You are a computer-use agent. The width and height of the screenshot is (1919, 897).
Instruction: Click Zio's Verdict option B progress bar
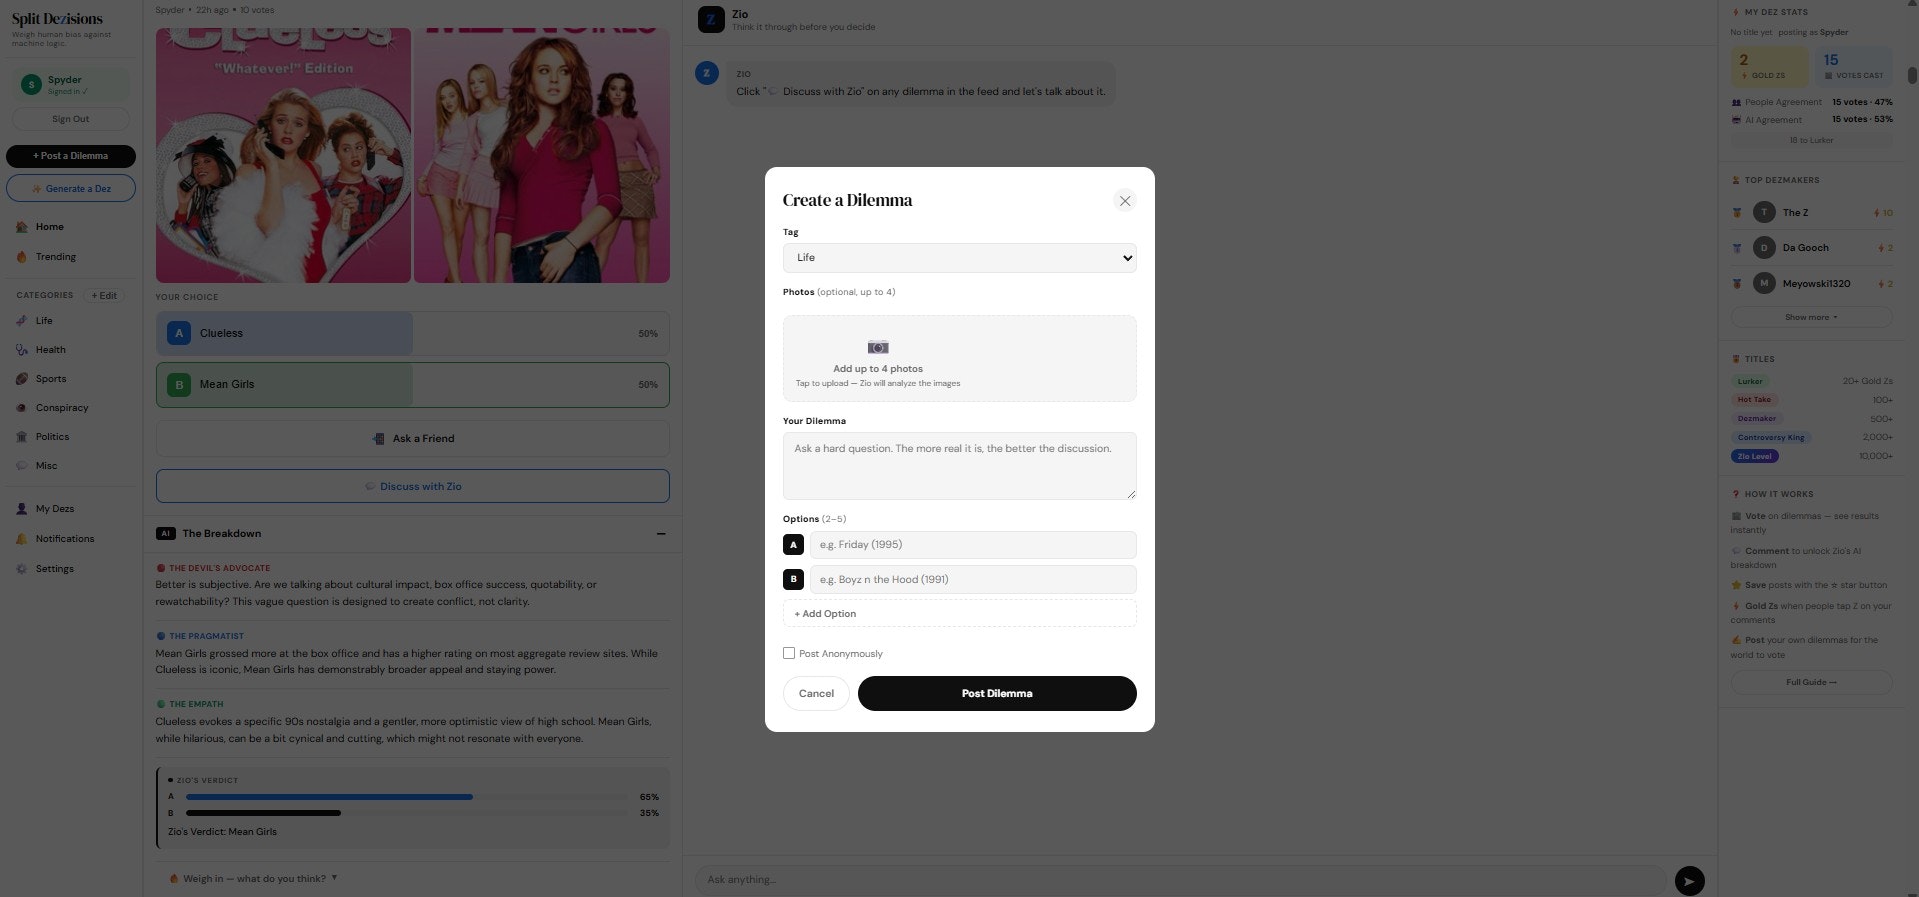(x=407, y=813)
